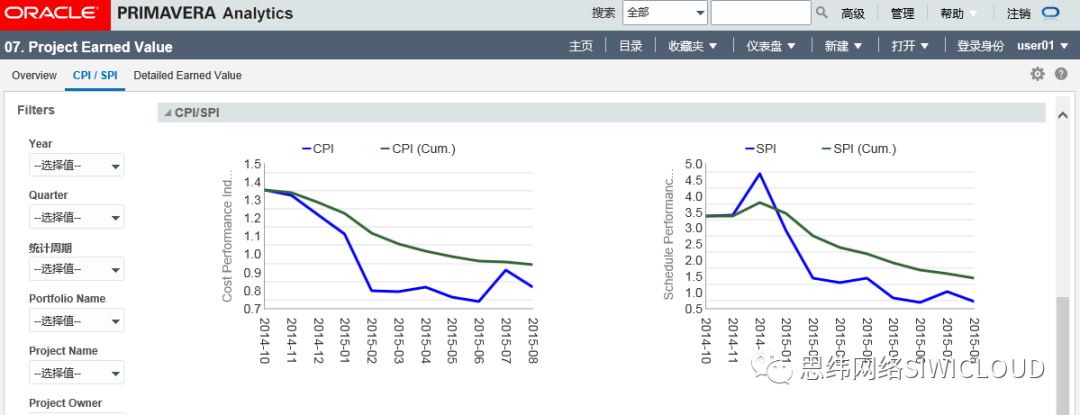Open the 新建 new menu
This screenshot has height=415, width=1080.
[844, 46]
